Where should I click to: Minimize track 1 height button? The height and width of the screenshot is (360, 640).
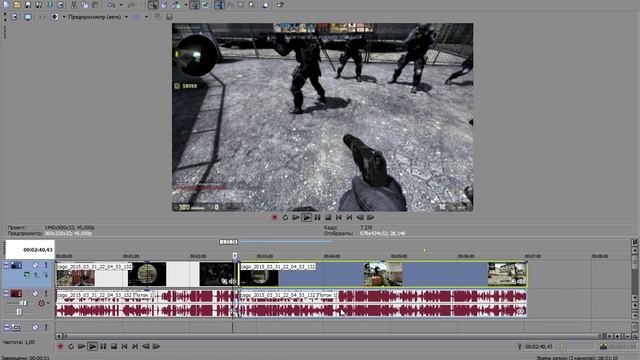(6, 265)
